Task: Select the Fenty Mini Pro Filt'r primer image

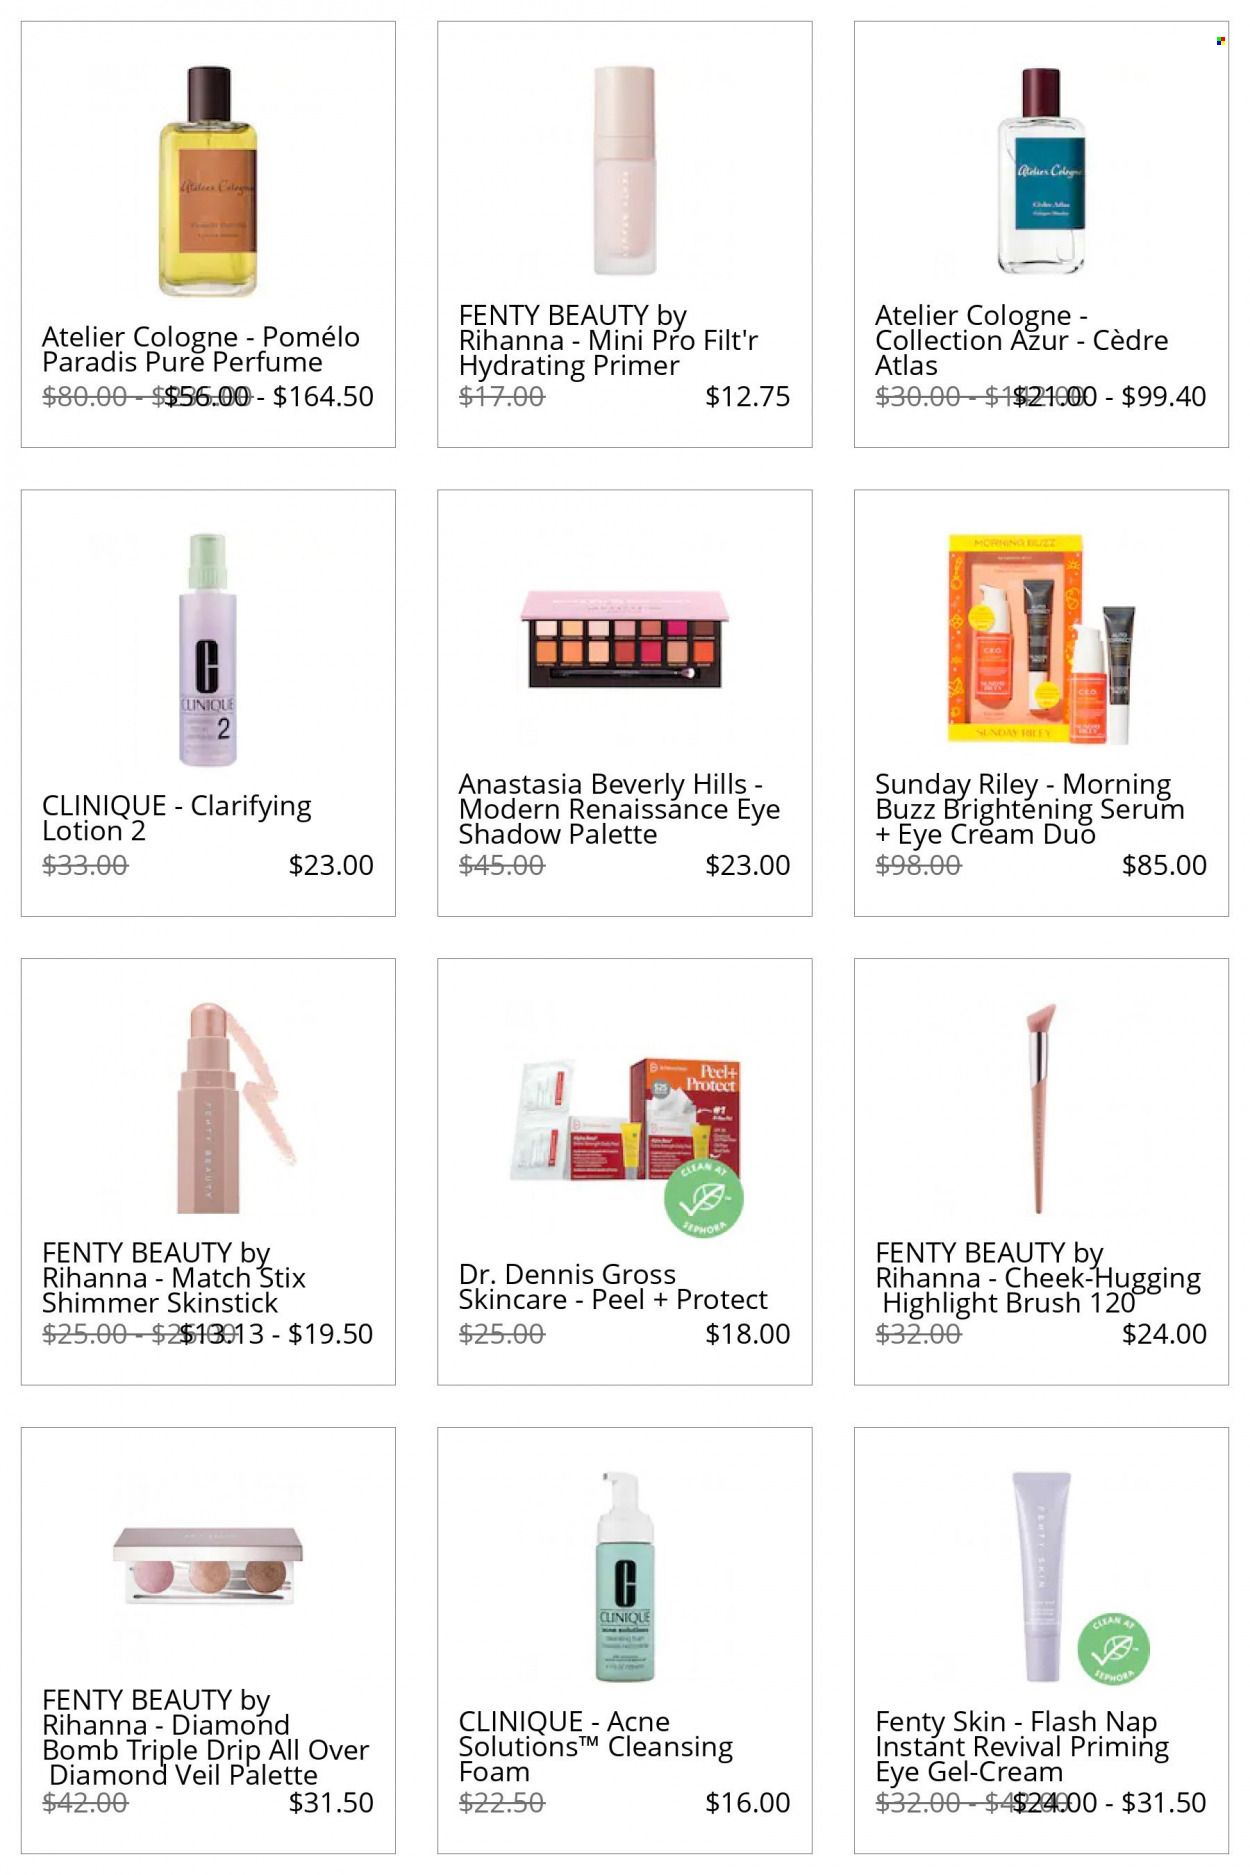Action: click(624, 171)
